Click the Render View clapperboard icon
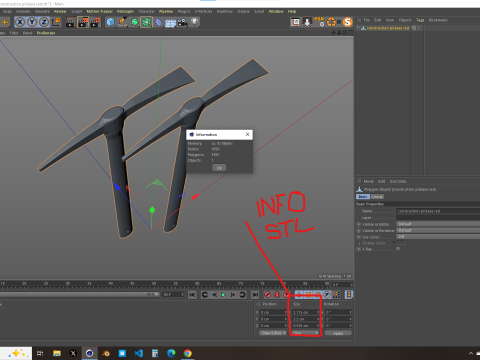The width and height of the screenshot is (480, 360). click(x=71, y=22)
